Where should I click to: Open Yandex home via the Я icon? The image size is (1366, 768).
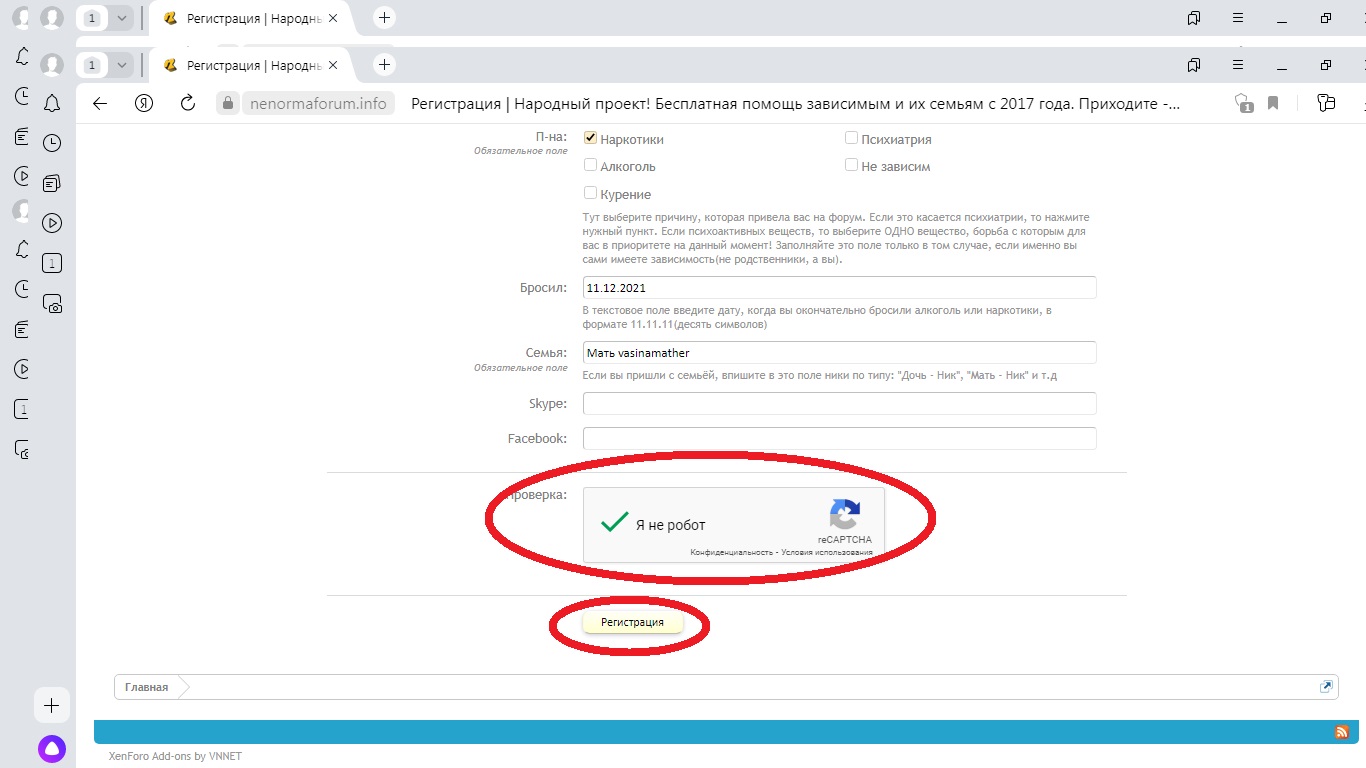coord(144,103)
